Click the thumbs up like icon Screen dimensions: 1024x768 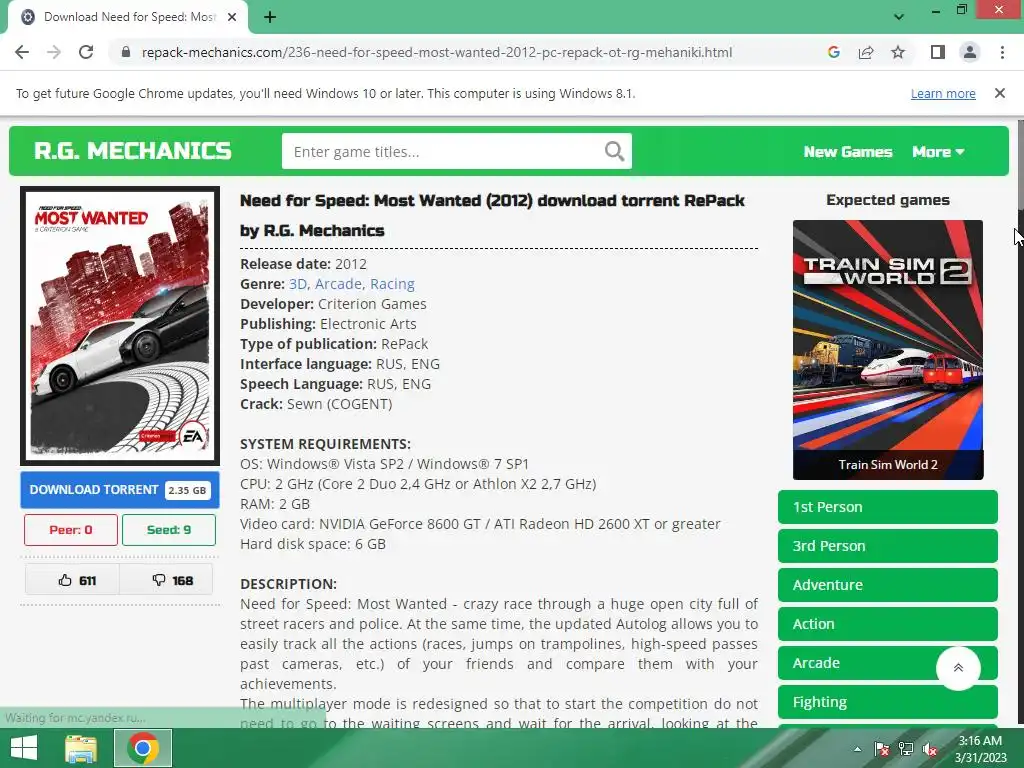click(x=65, y=580)
